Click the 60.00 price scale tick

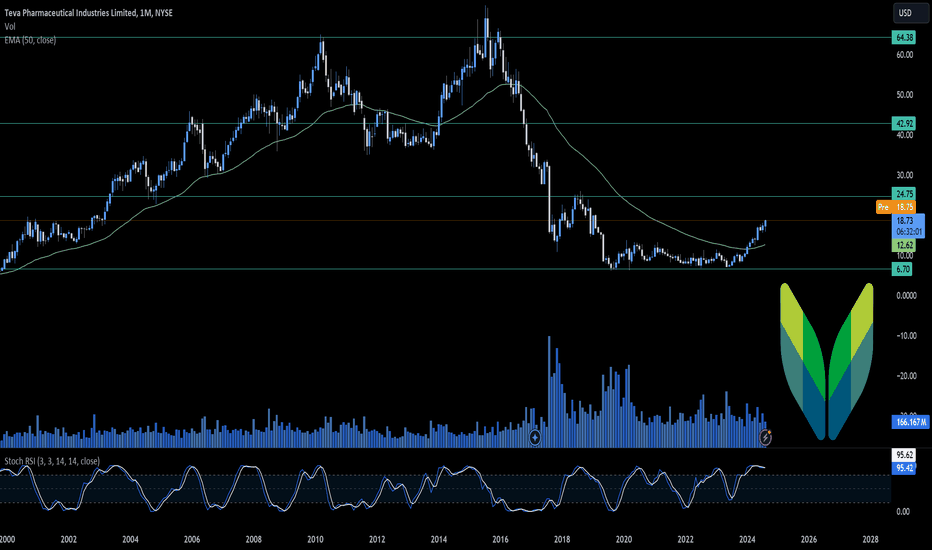(905, 55)
